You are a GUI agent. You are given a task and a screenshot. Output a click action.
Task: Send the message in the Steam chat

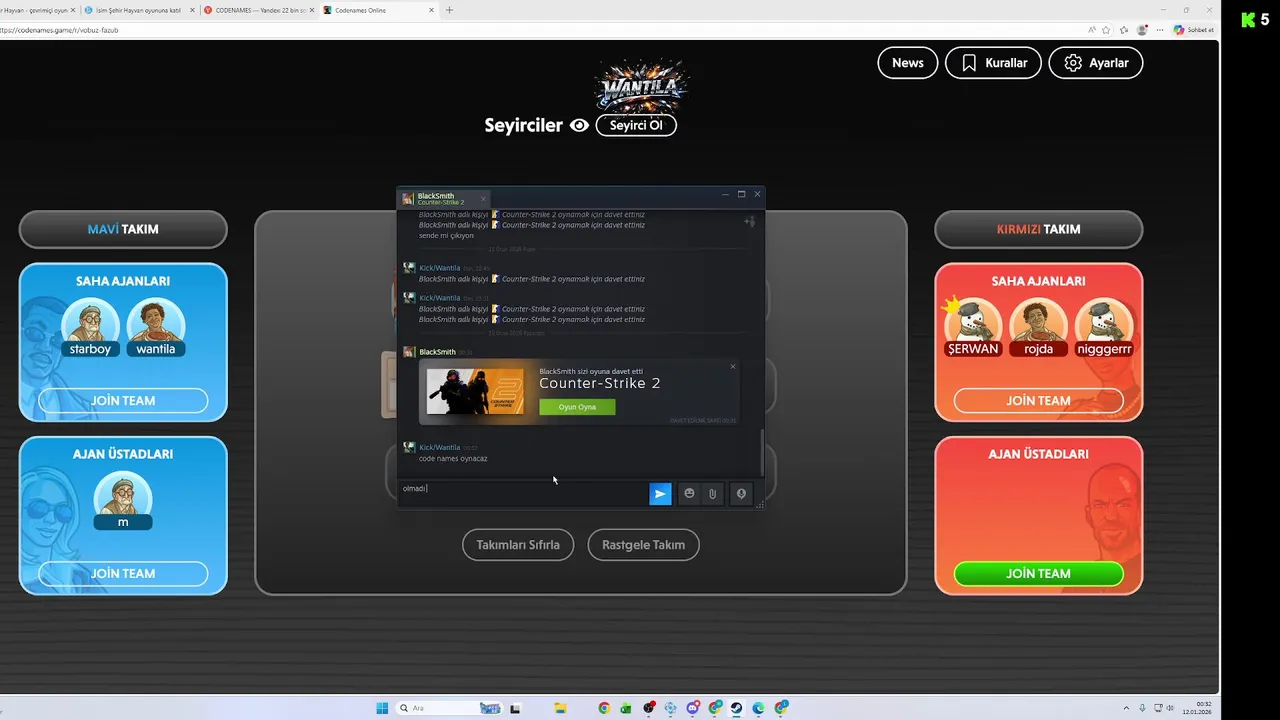coord(660,493)
